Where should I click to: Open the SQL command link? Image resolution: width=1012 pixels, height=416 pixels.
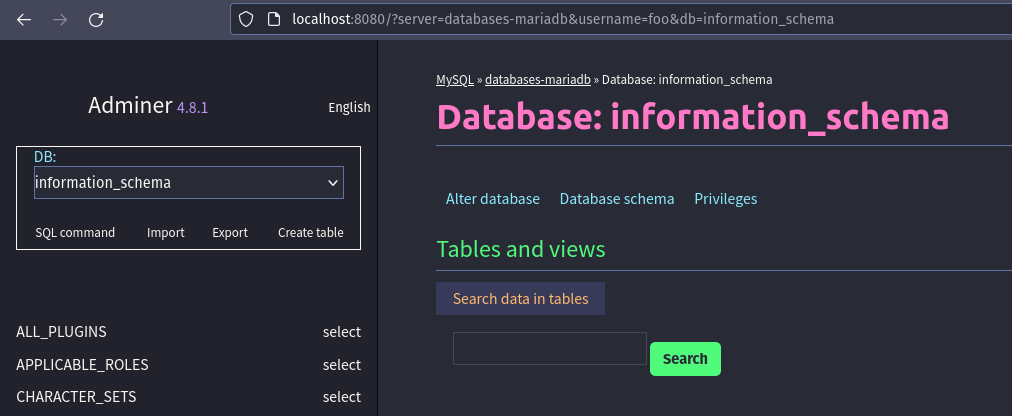coord(75,232)
